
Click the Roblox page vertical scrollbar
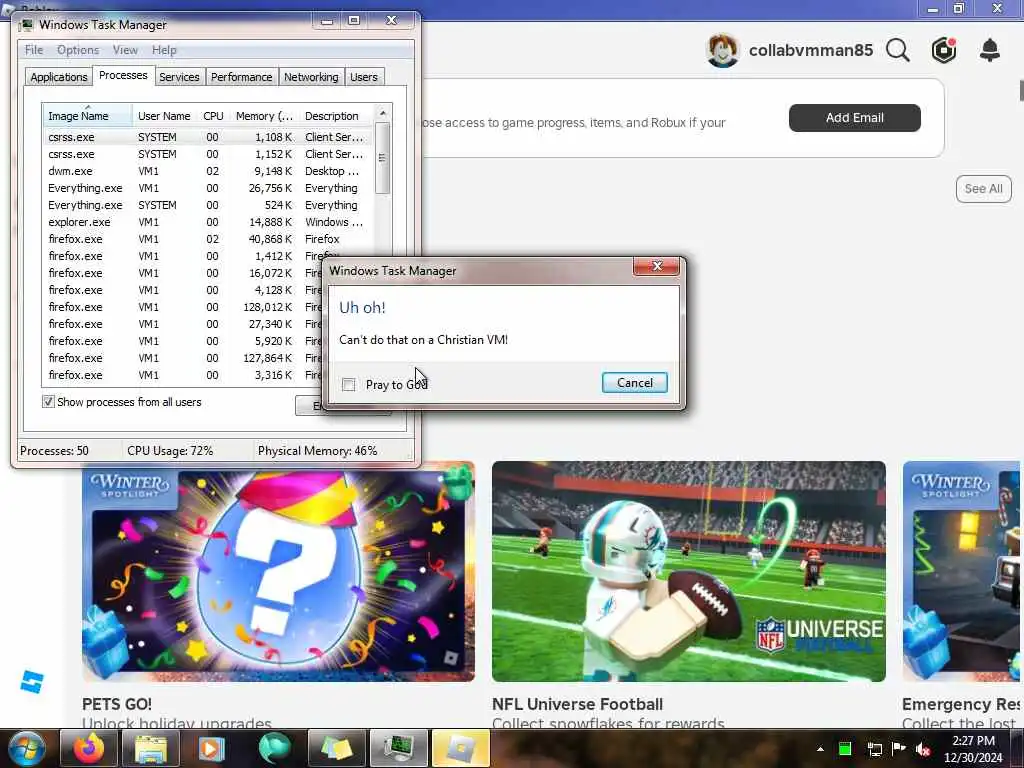click(x=1021, y=91)
